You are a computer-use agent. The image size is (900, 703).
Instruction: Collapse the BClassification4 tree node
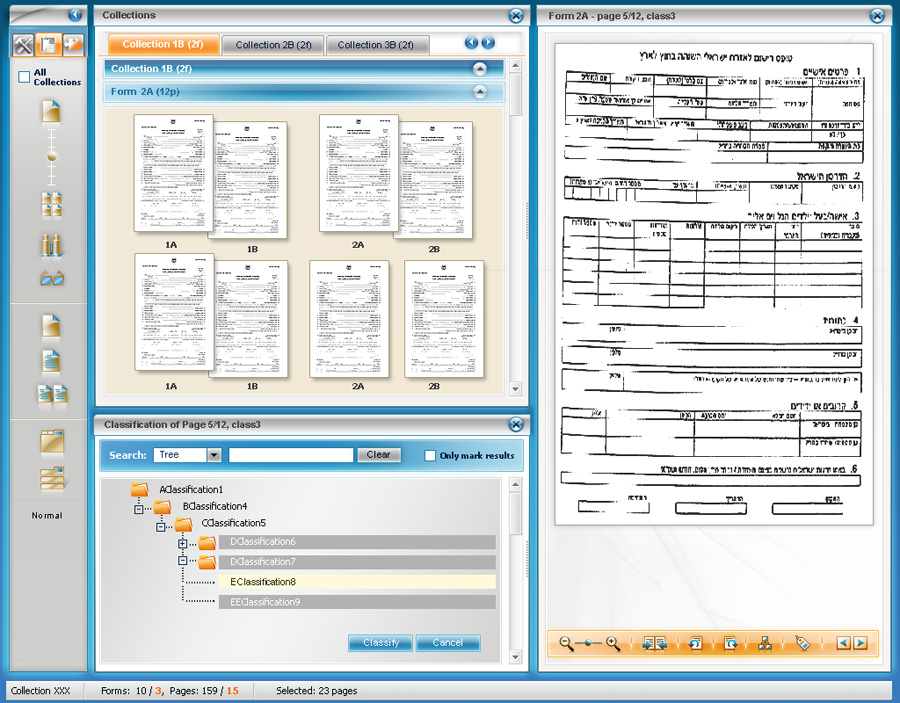(x=139, y=509)
